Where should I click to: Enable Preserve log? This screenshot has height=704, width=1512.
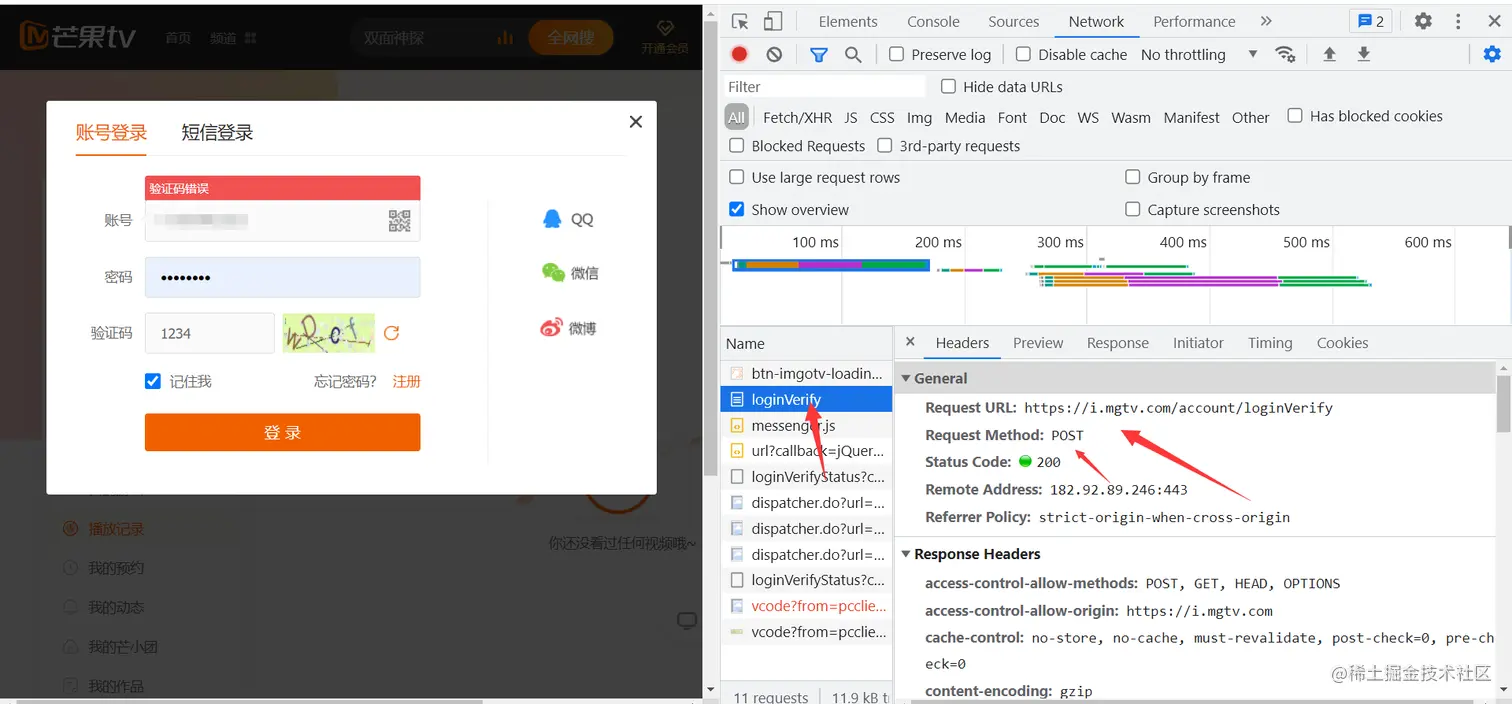point(897,54)
